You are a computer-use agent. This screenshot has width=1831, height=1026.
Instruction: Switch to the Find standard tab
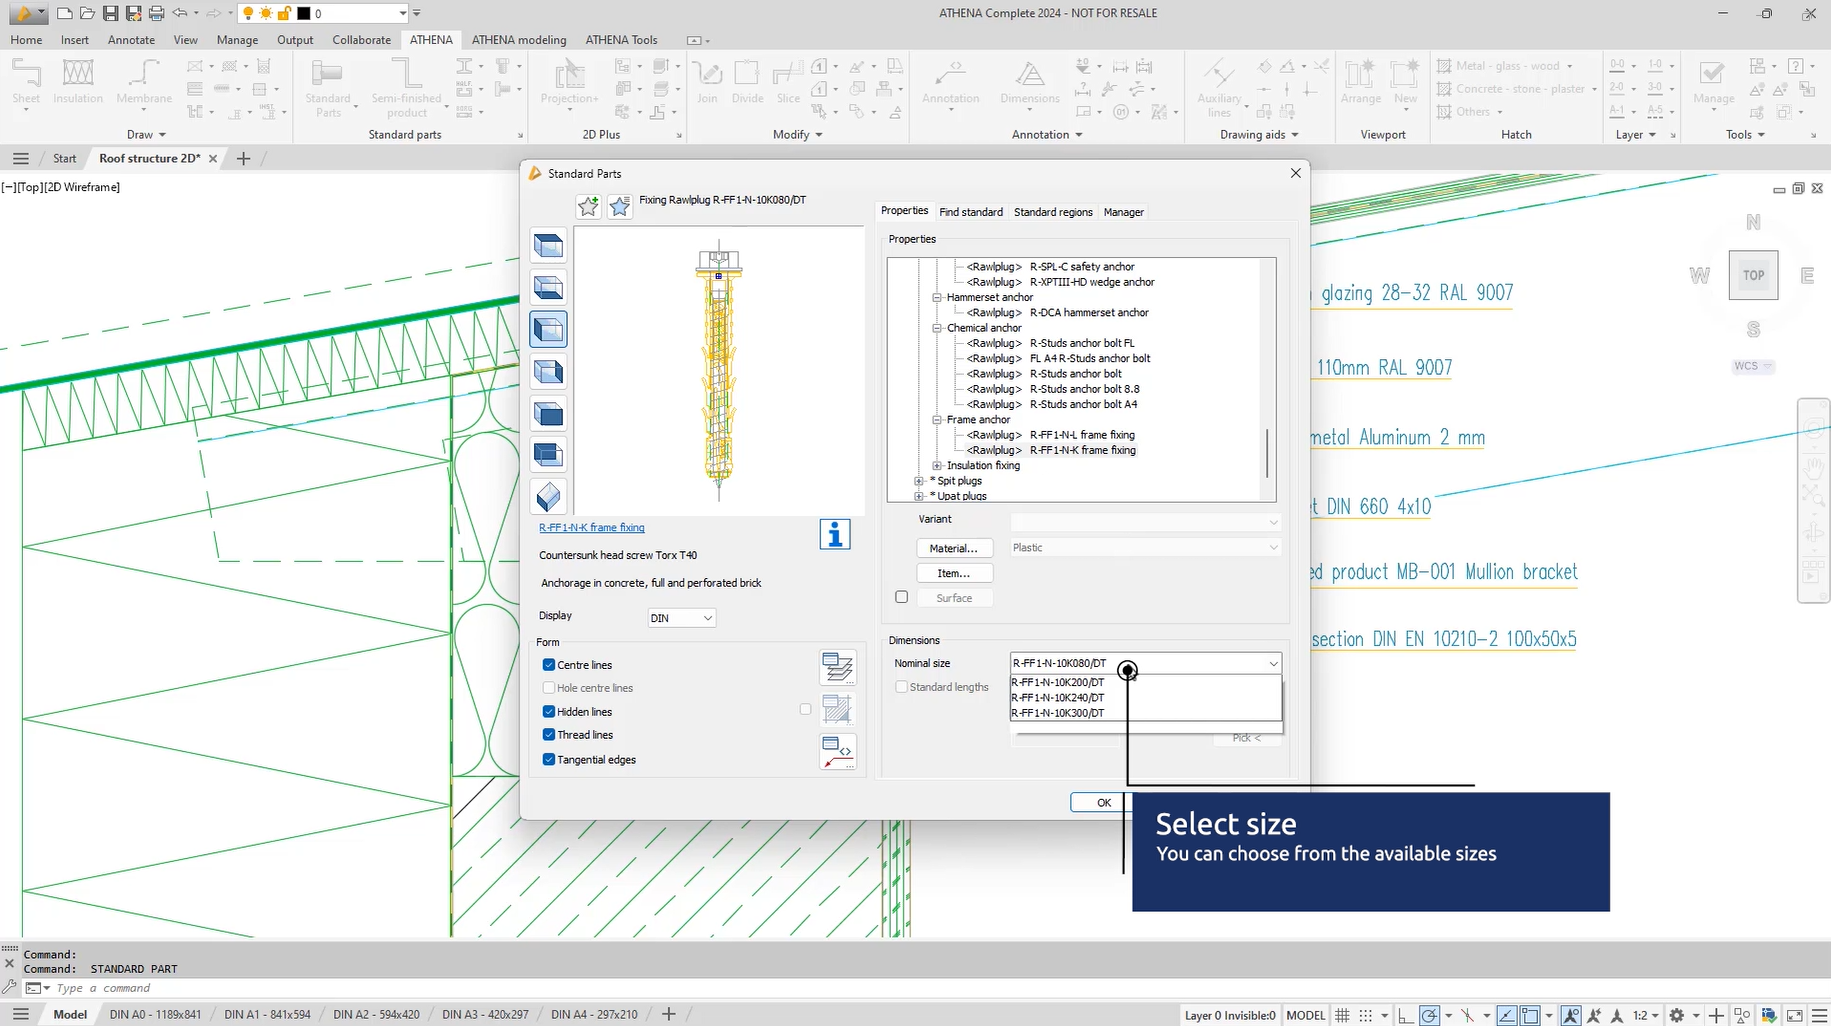point(971,212)
